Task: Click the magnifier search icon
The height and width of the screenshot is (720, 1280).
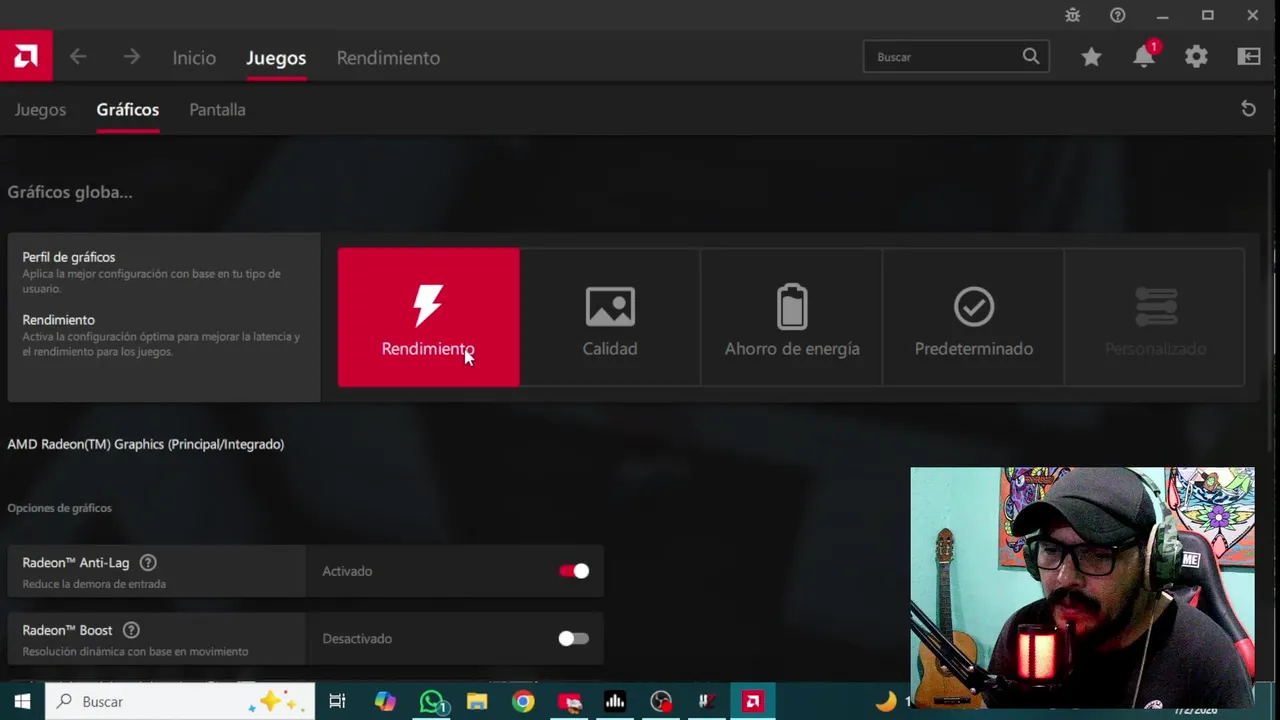Action: (1031, 56)
